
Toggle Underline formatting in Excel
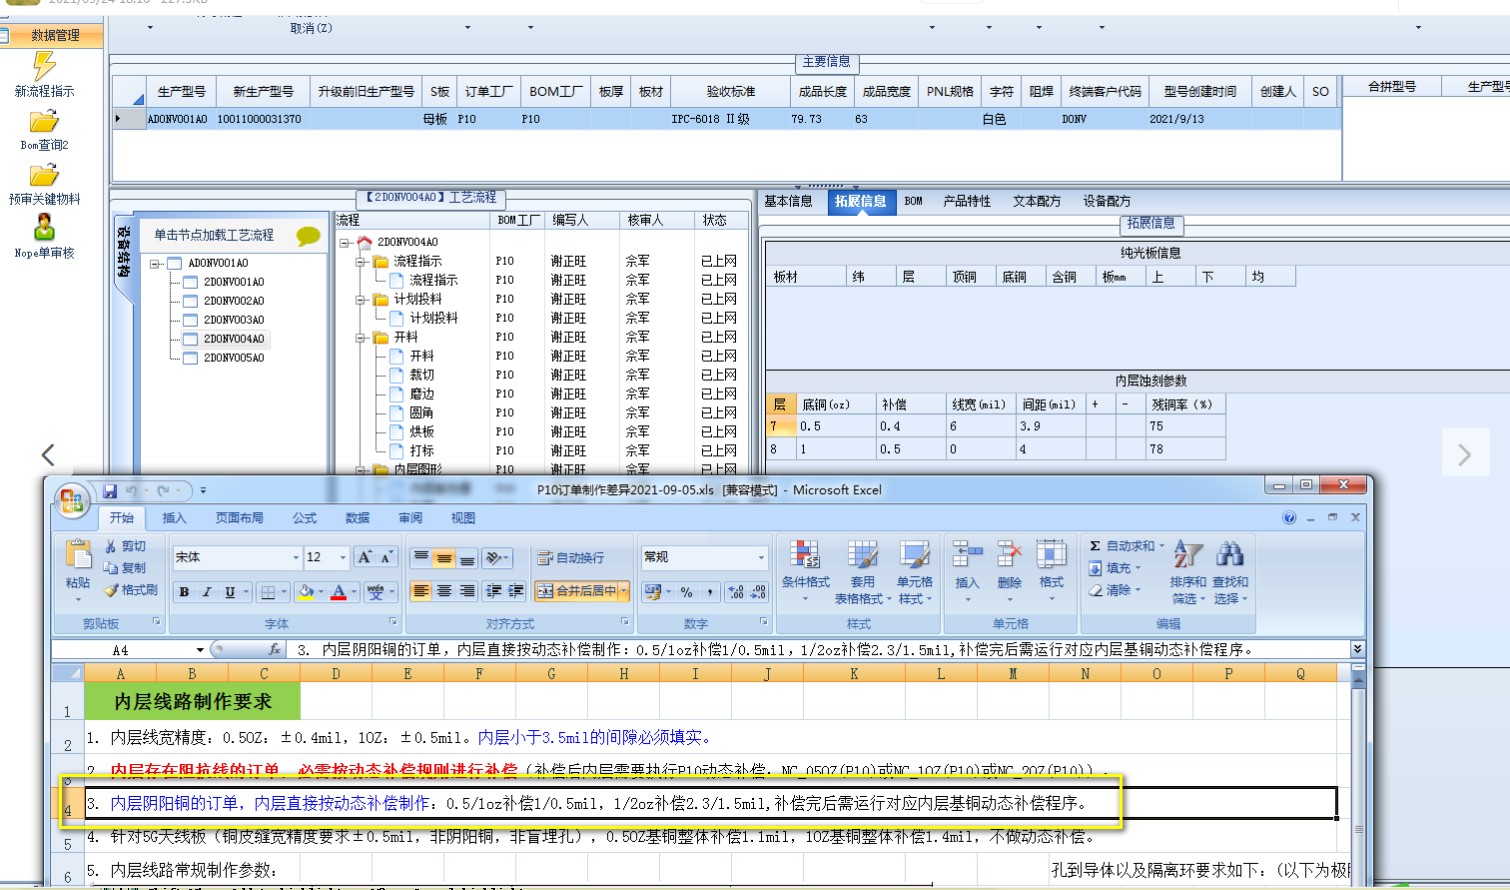pyautogui.click(x=230, y=592)
